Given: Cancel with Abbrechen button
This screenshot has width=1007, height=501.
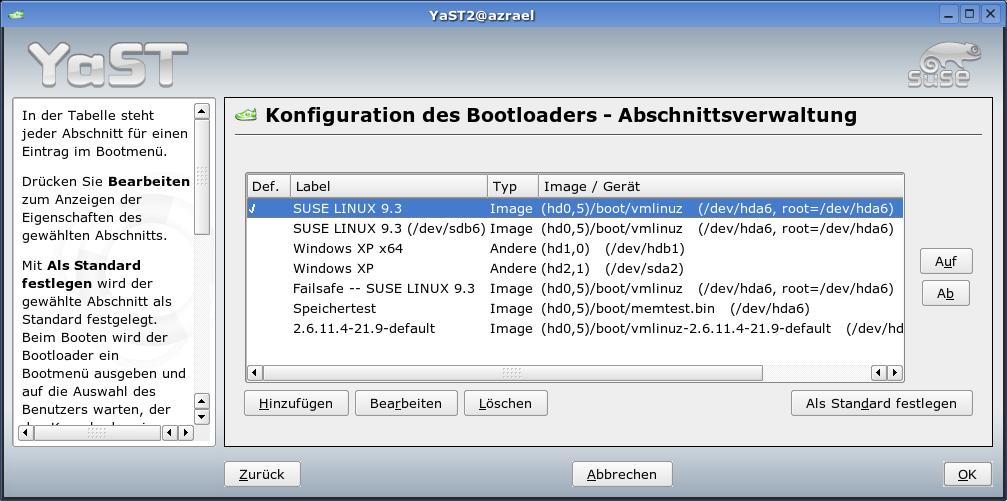Looking at the screenshot, I should (622, 475).
